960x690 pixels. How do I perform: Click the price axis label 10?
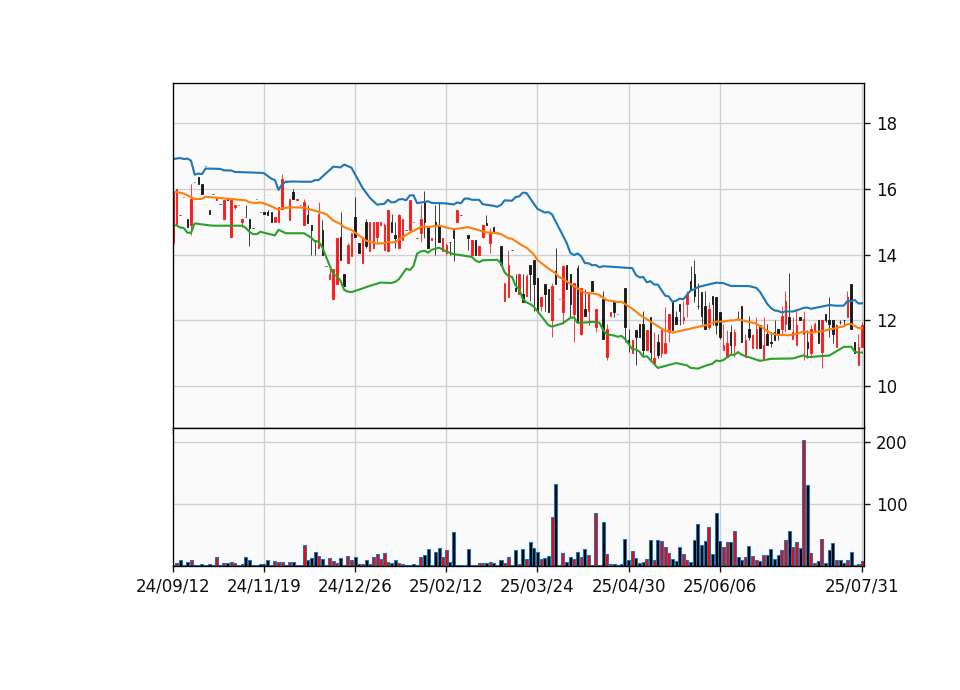coord(887,386)
